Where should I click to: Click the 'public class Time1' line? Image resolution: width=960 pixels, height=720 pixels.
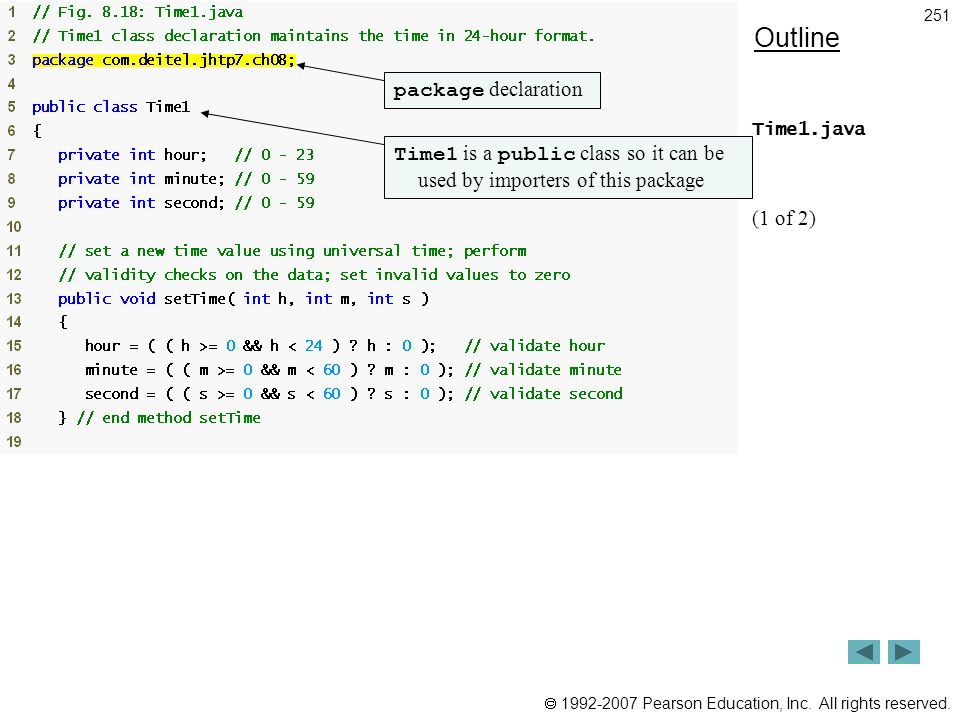111,107
